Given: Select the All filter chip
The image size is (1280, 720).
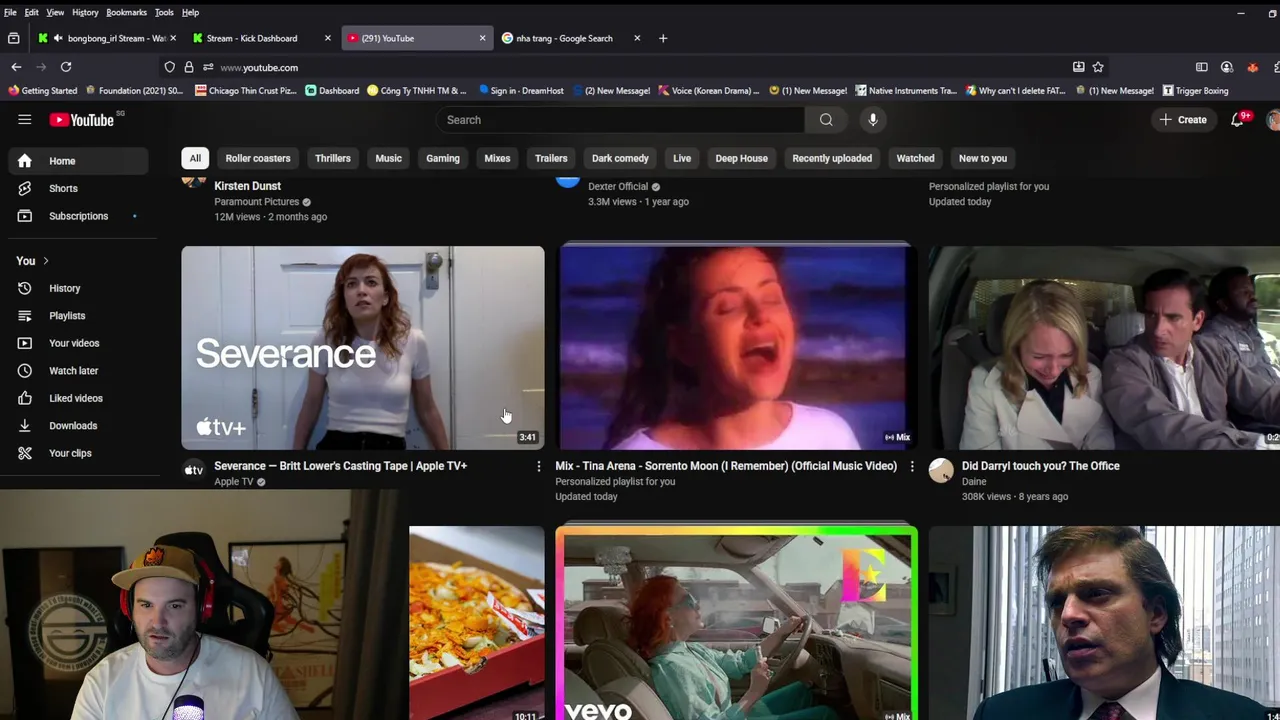Looking at the screenshot, I should 195,158.
